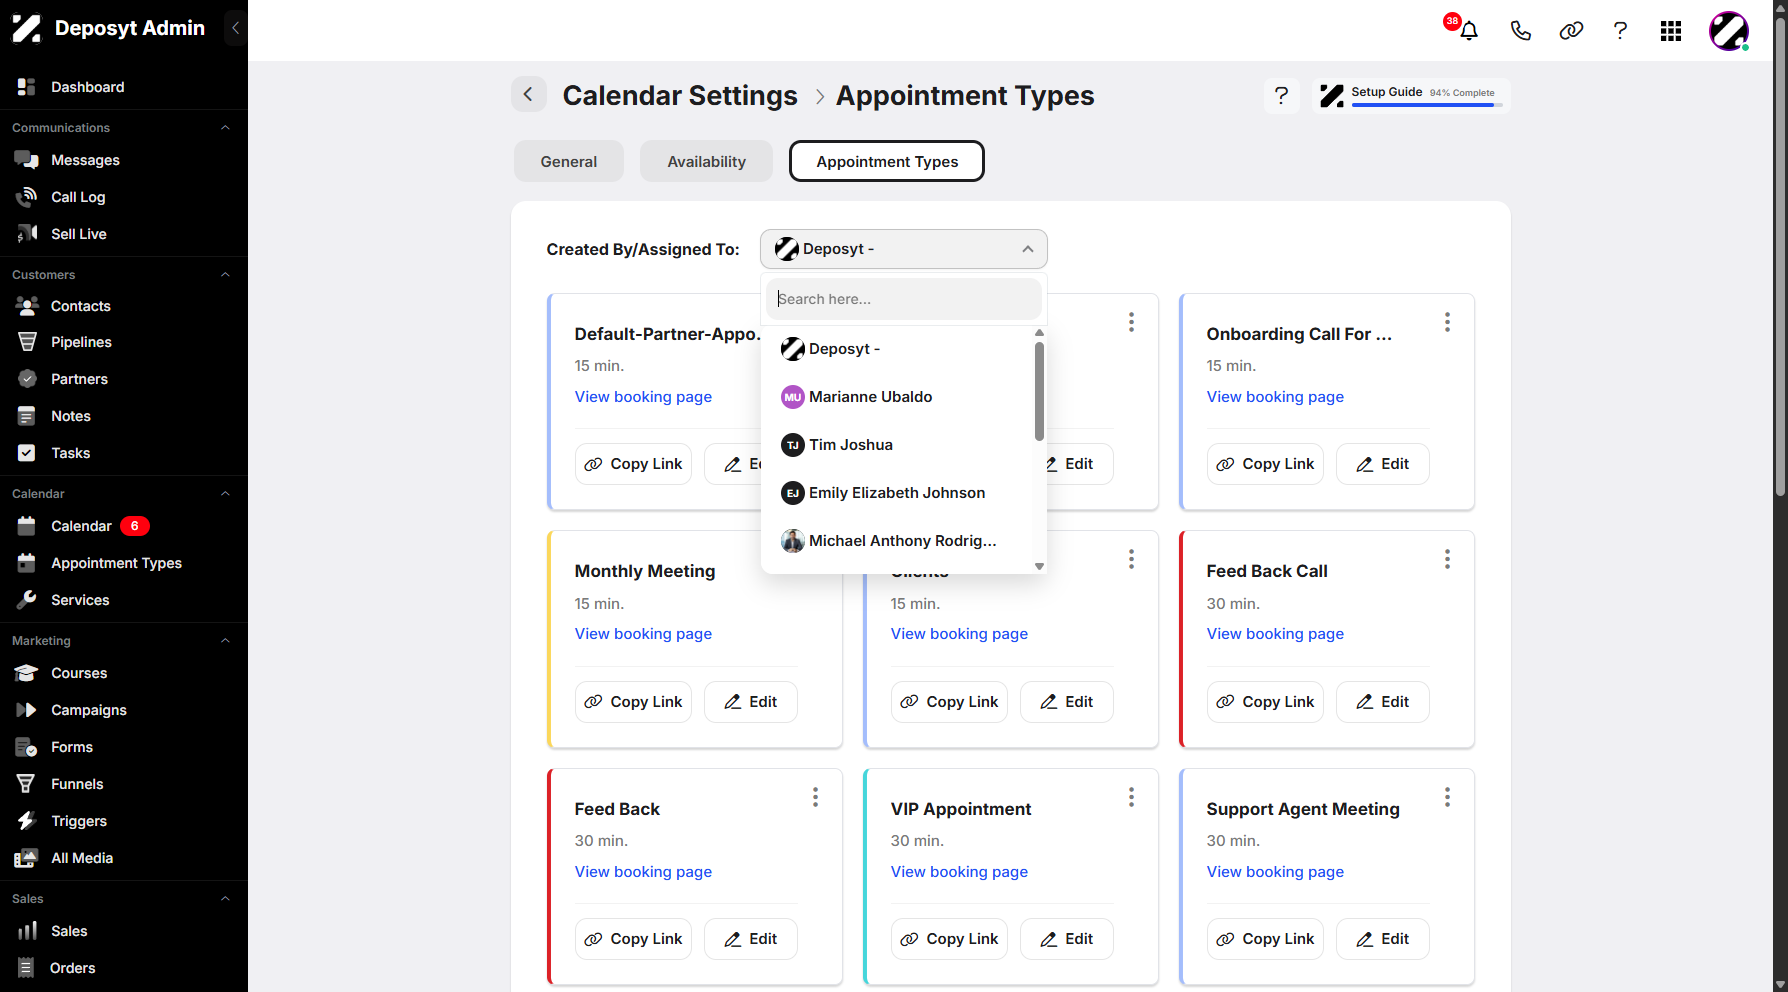
Task: Click Copy Link on Monthly Meeting card
Action: click(633, 702)
